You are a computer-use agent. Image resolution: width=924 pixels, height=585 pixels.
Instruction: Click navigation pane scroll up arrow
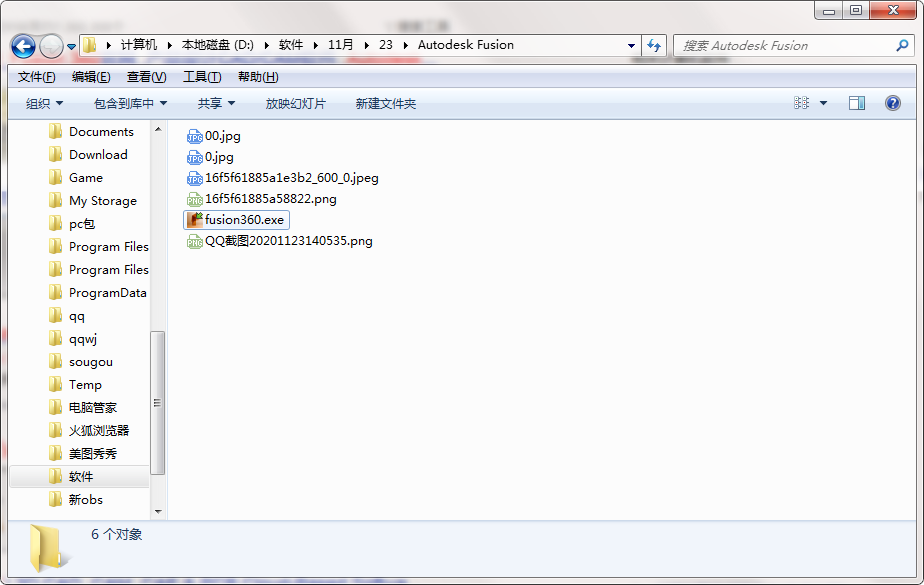coord(158,129)
